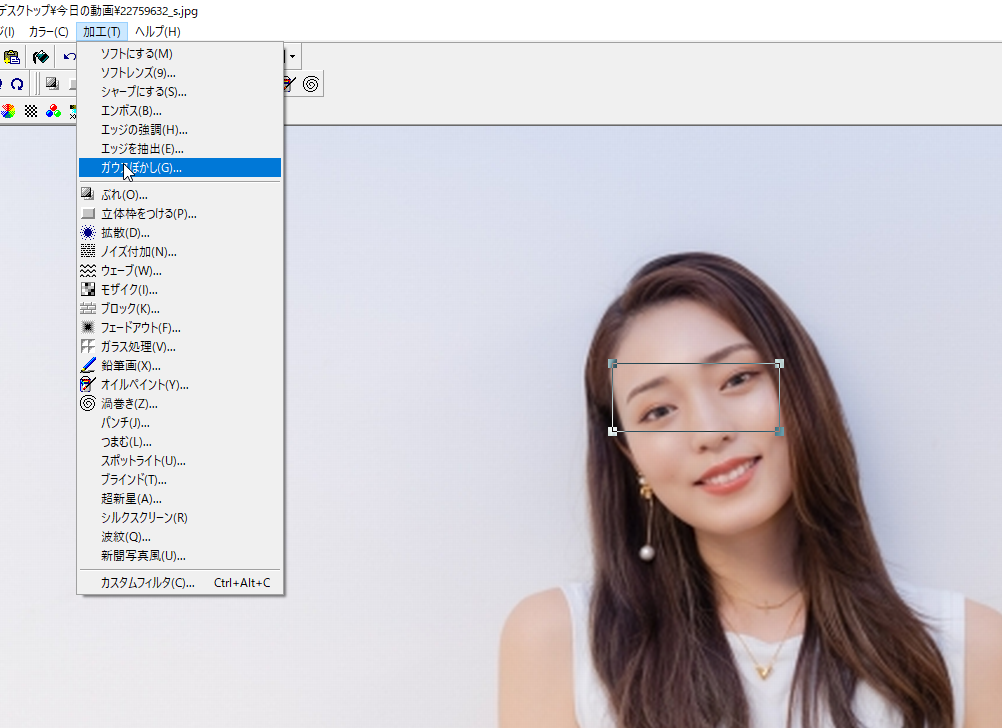The height and width of the screenshot is (728, 1002).
Task: Apply スポットライト(U)... effect
Action: pyautogui.click(x=180, y=461)
